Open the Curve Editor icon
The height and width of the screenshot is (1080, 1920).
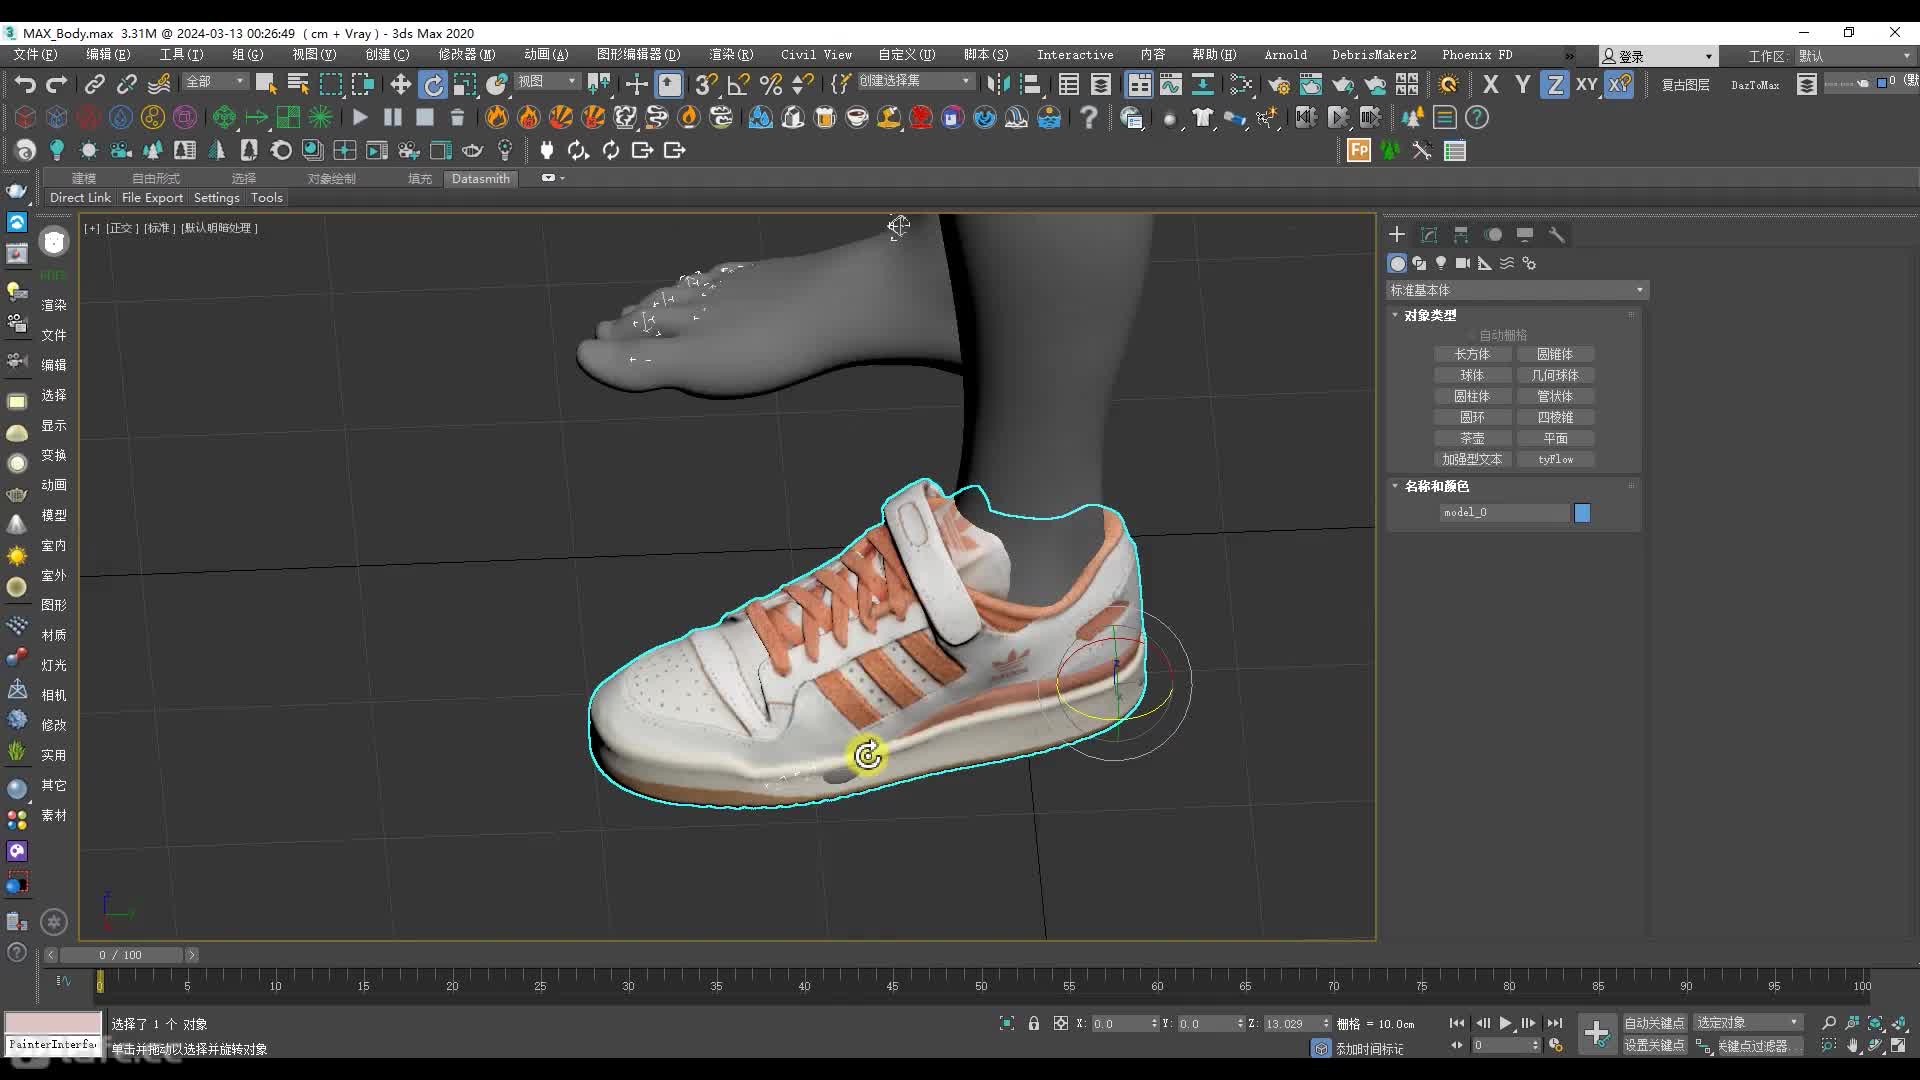(x=1170, y=84)
